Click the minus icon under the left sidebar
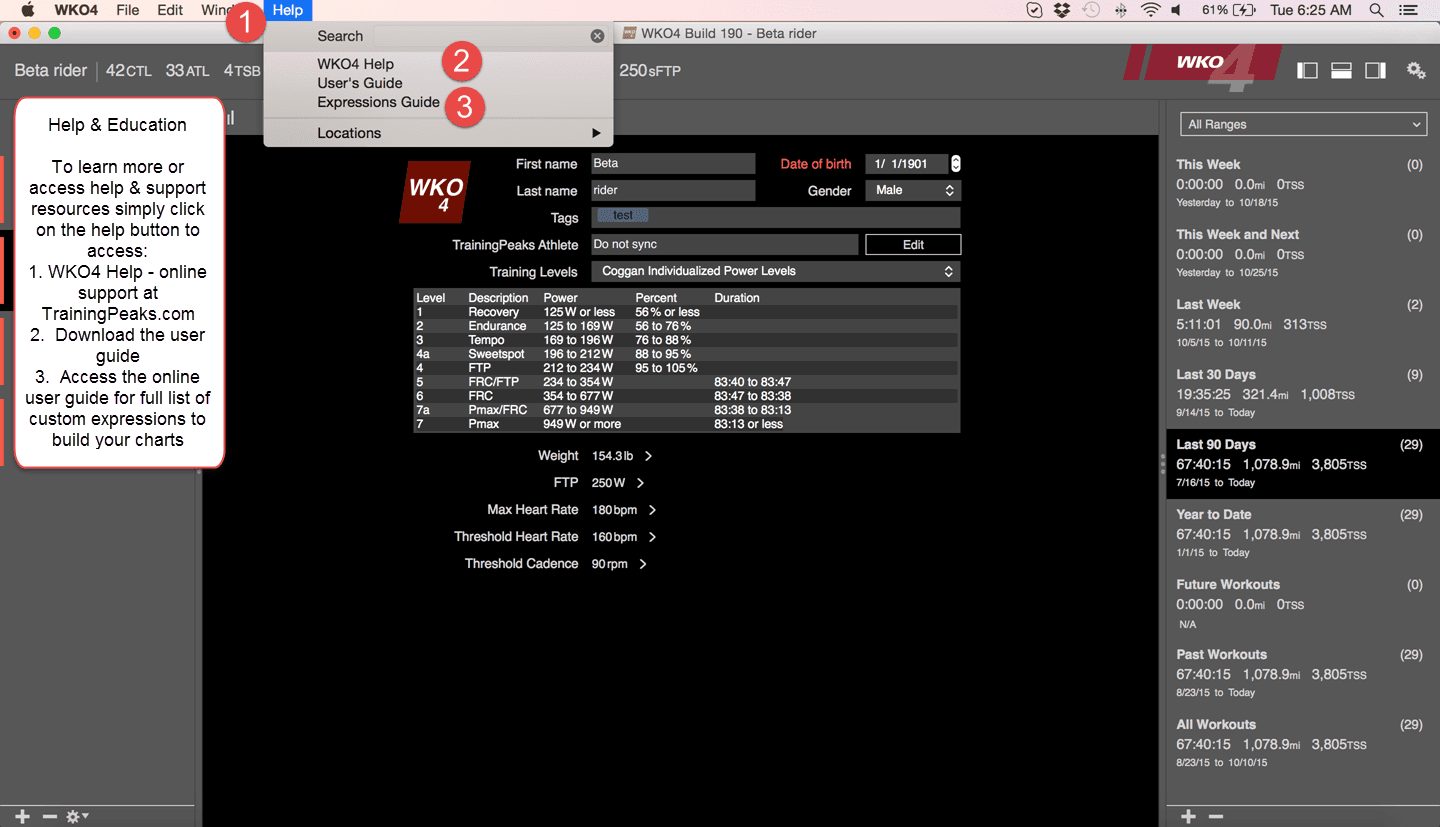Image resolution: width=1440 pixels, height=827 pixels. (50, 817)
